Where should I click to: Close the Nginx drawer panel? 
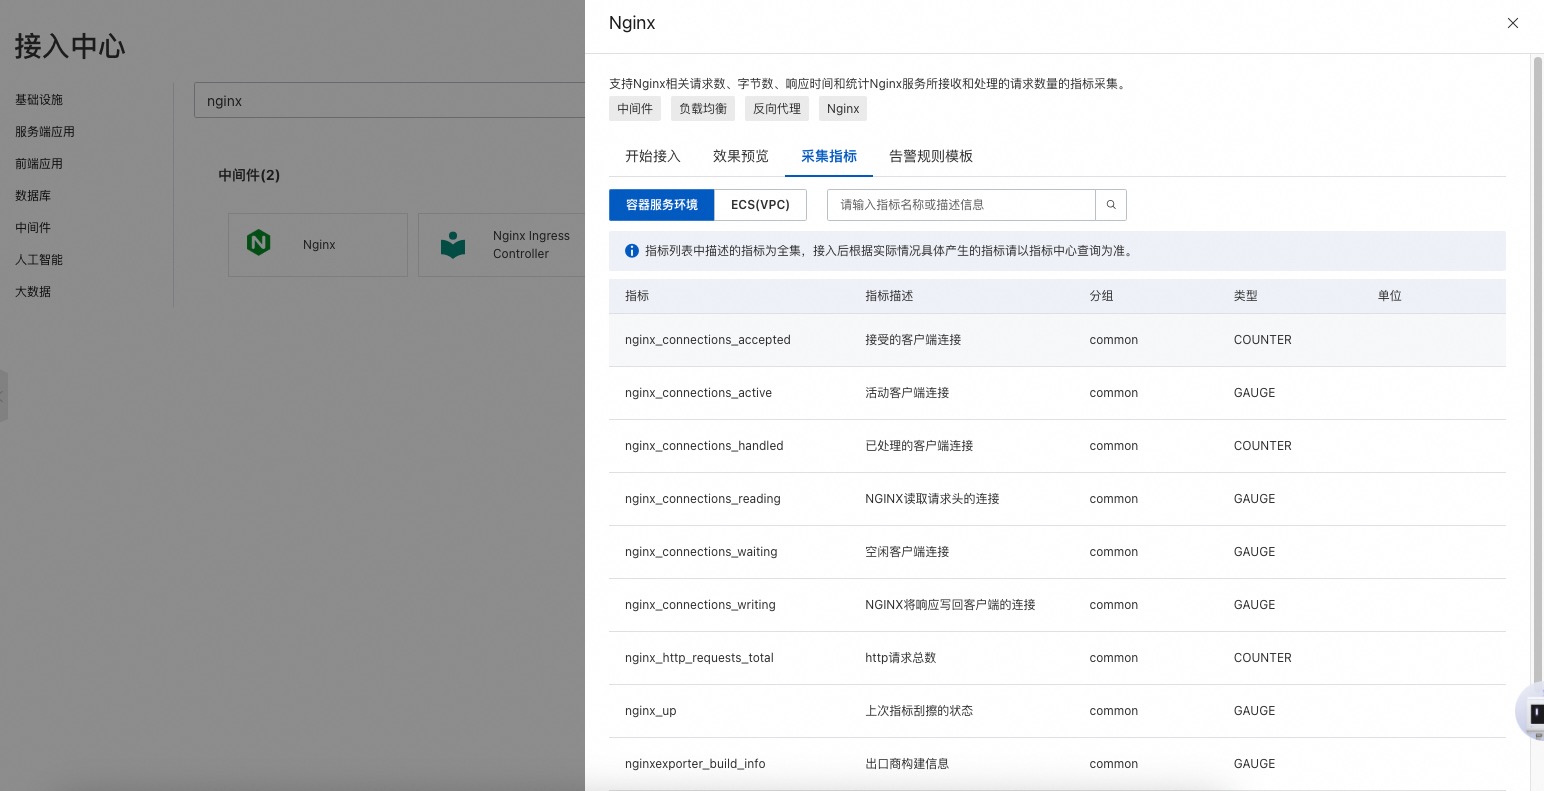tap(1512, 23)
